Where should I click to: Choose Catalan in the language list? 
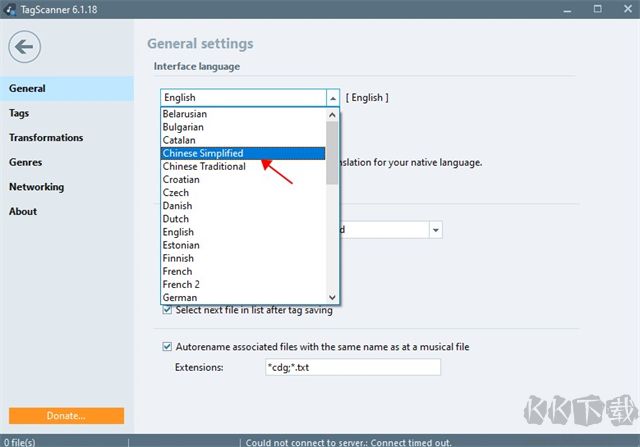point(243,140)
